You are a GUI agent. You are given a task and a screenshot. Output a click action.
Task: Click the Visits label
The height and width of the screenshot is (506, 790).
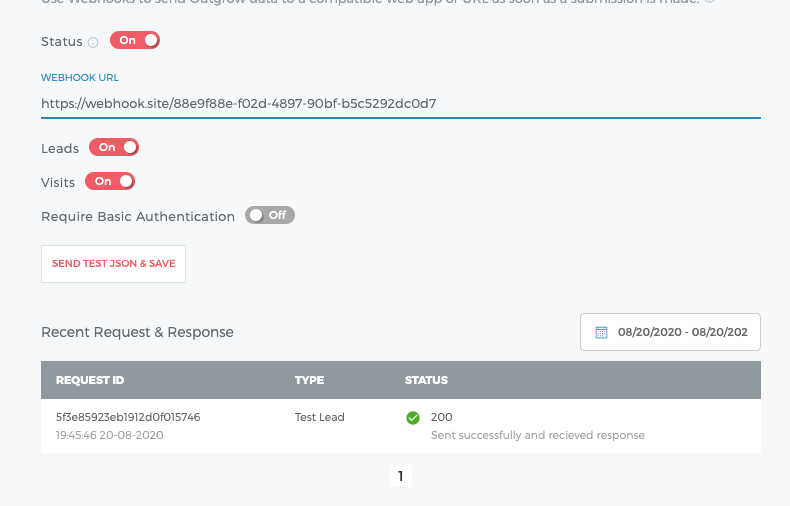tap(58, 182)
